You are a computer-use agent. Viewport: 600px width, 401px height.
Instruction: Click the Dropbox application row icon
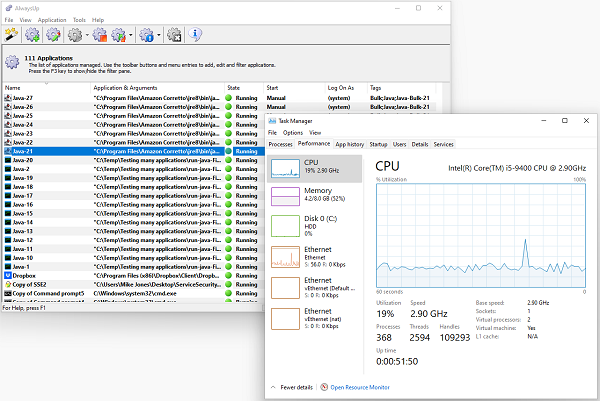8,274
